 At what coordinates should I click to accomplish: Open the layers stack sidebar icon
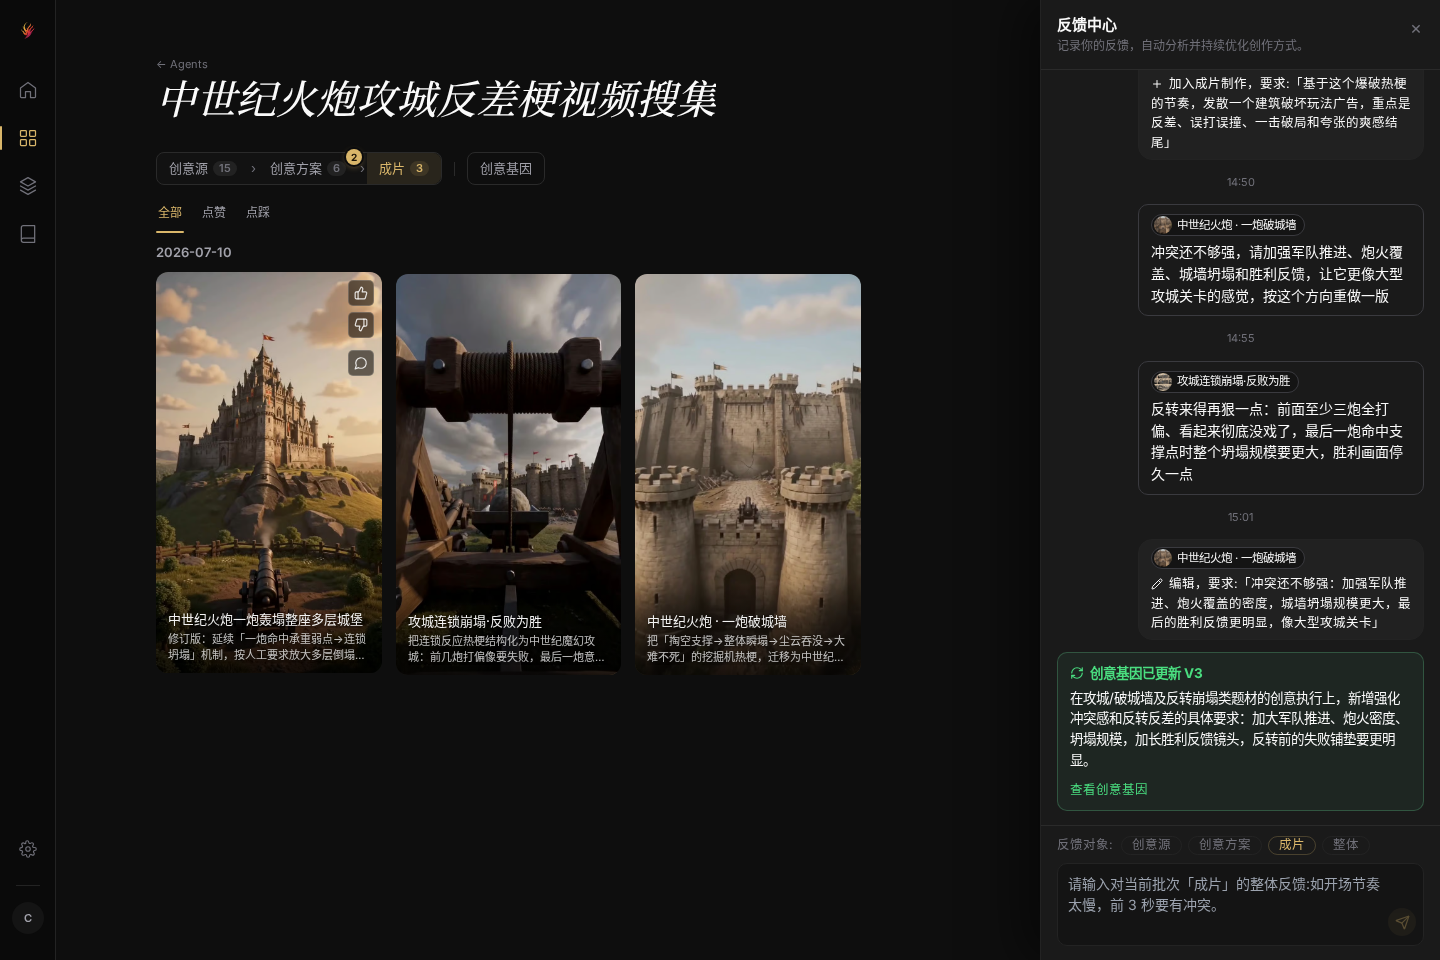click(28, 186)
